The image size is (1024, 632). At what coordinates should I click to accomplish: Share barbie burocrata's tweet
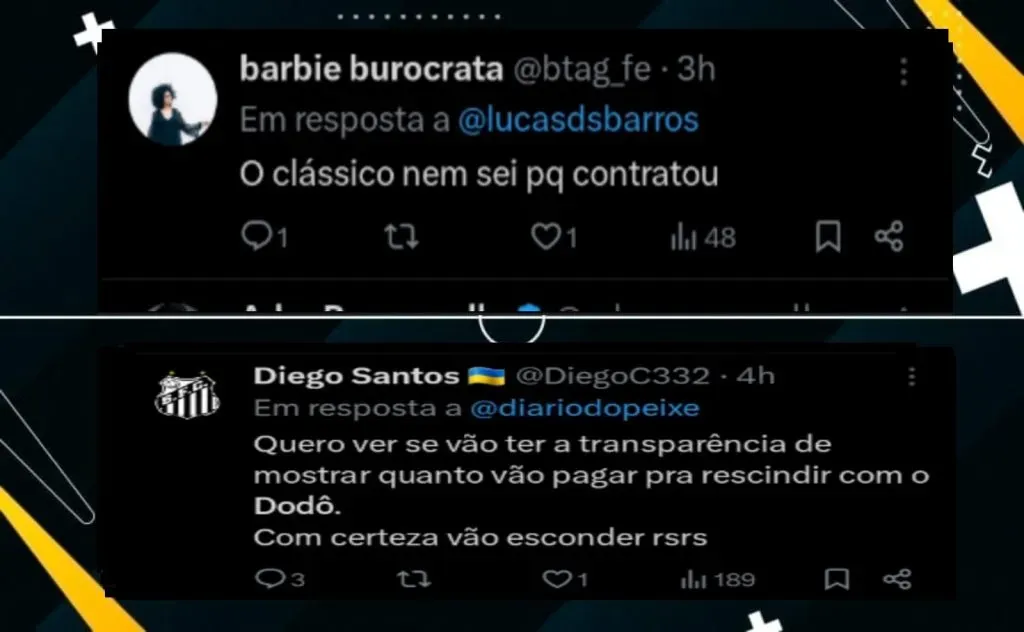click(889, 236)
